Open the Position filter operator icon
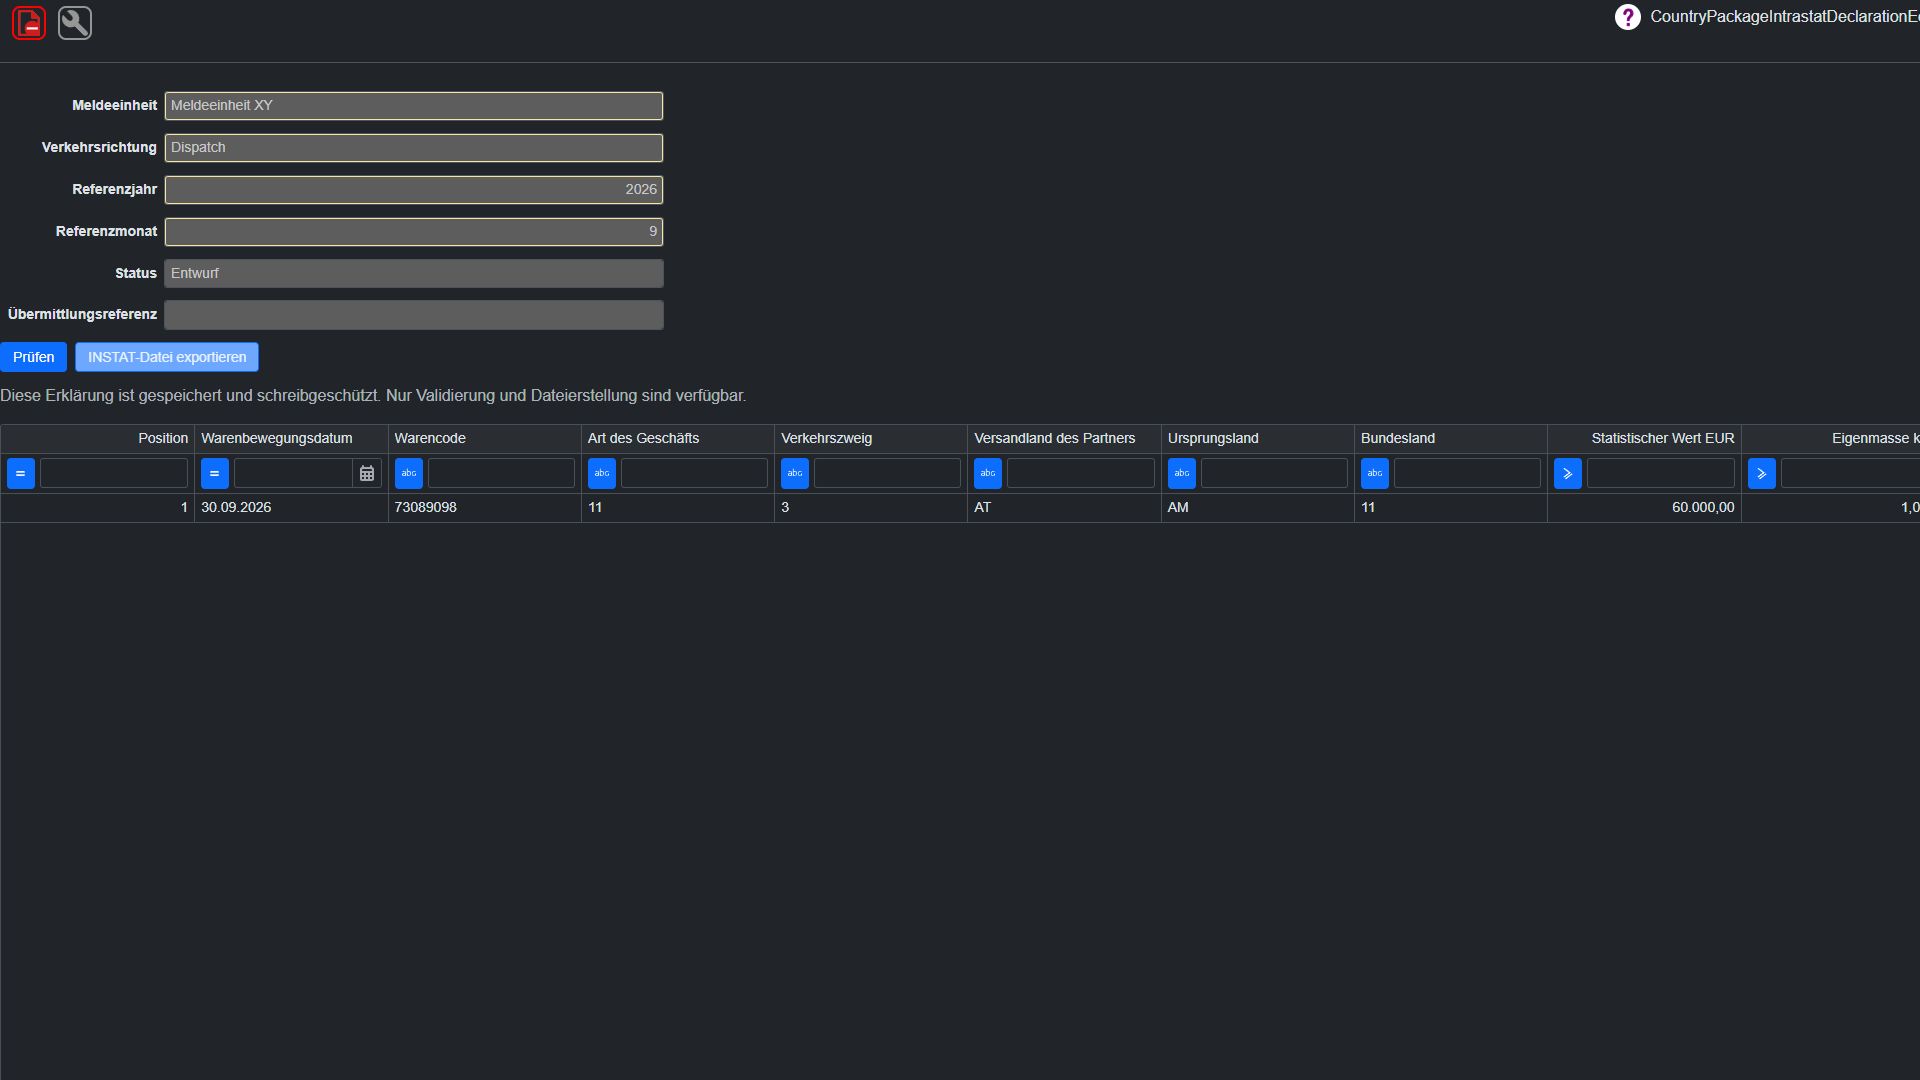Viewport: 1920px width, 1080px height. [x=21, y=473]
